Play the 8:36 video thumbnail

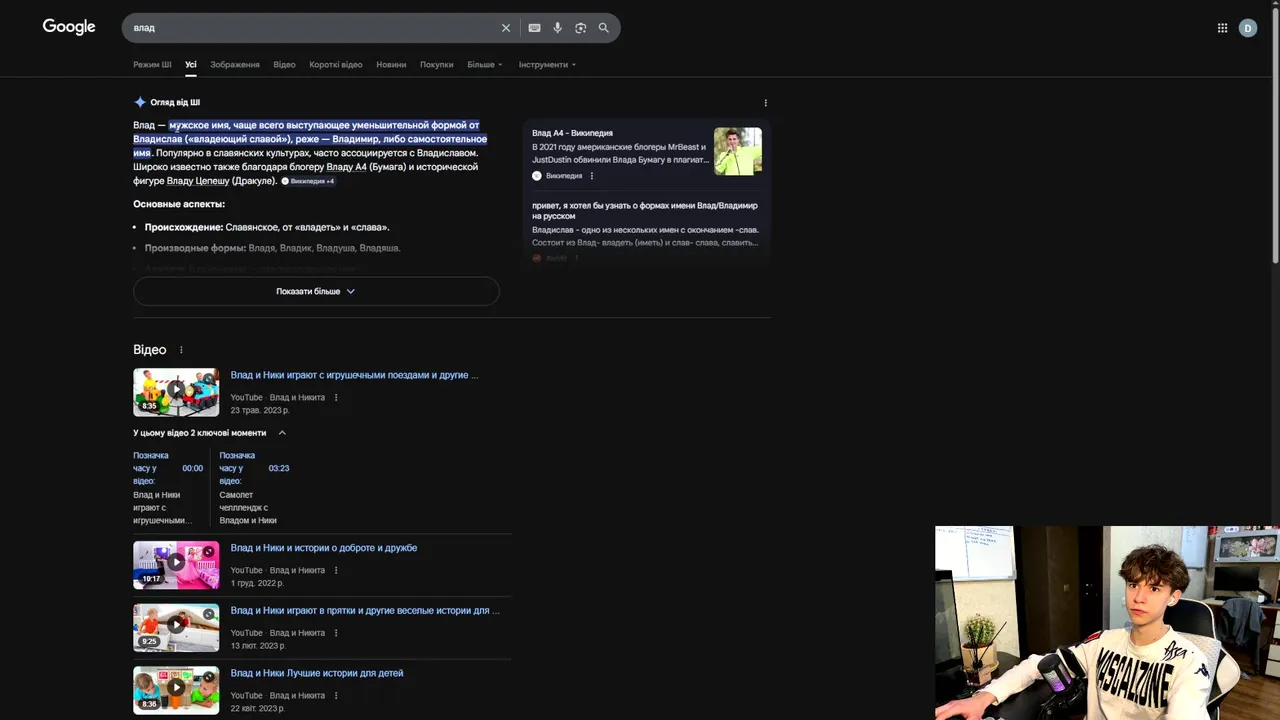(176, 690)
